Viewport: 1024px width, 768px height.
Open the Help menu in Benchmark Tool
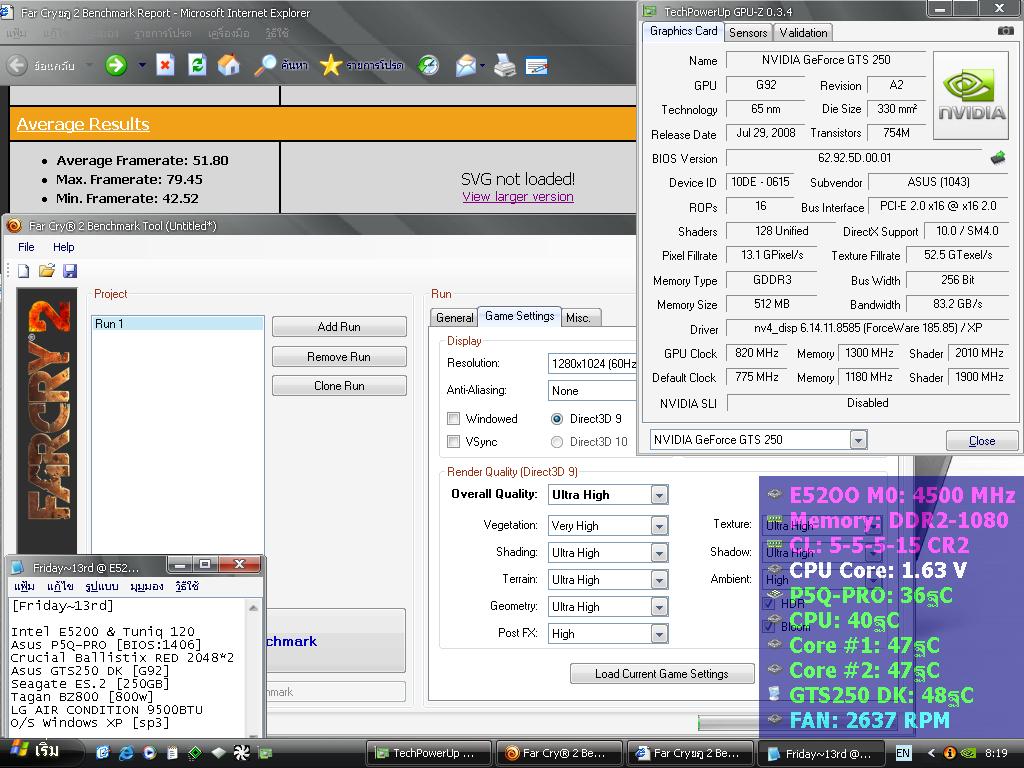(63, 247)
